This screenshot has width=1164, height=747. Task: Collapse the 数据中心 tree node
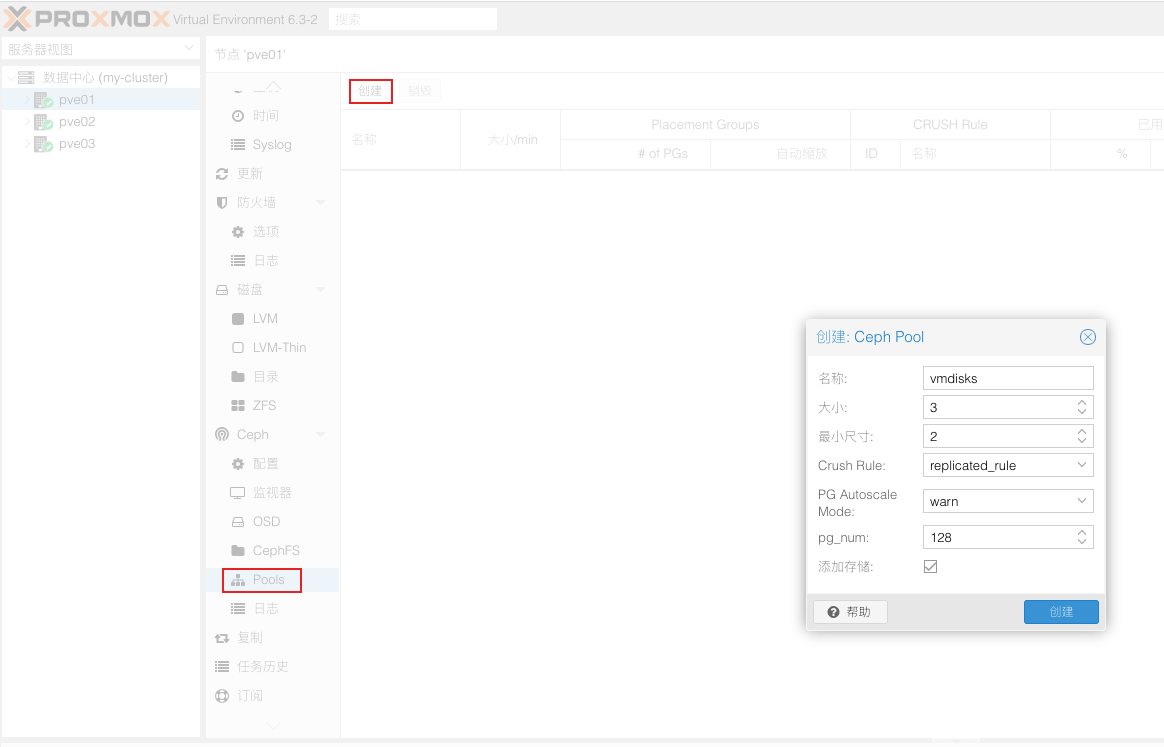pyautogui.click(x=10, y=77)
